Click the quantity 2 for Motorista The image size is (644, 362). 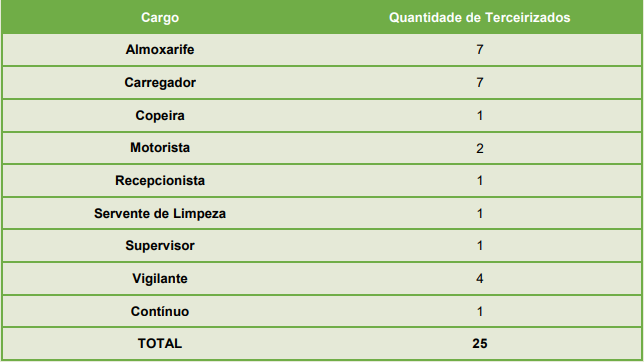click(x=479, y=148)
